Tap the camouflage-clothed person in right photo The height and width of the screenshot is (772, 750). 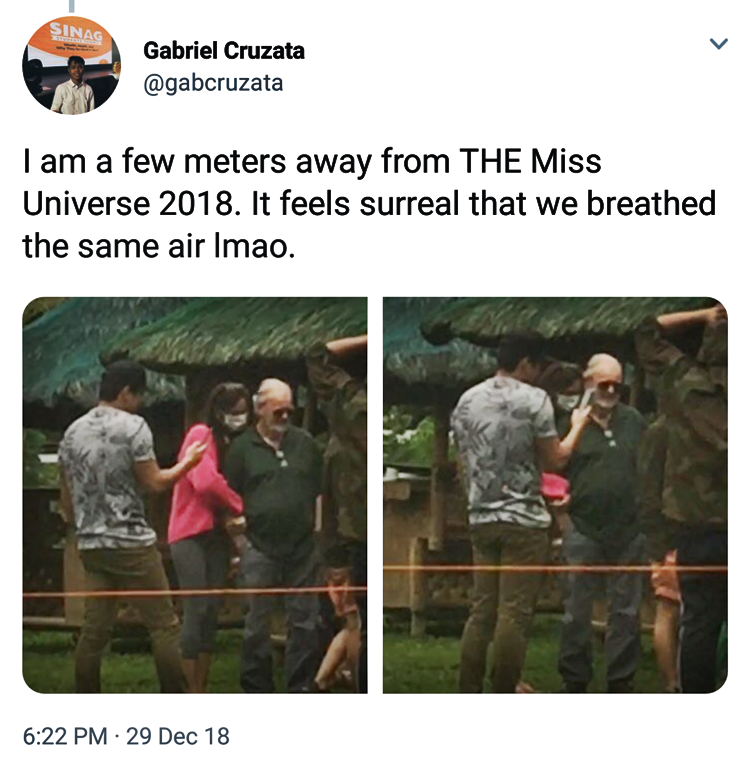pyautogui.click(x=687, y=492)
